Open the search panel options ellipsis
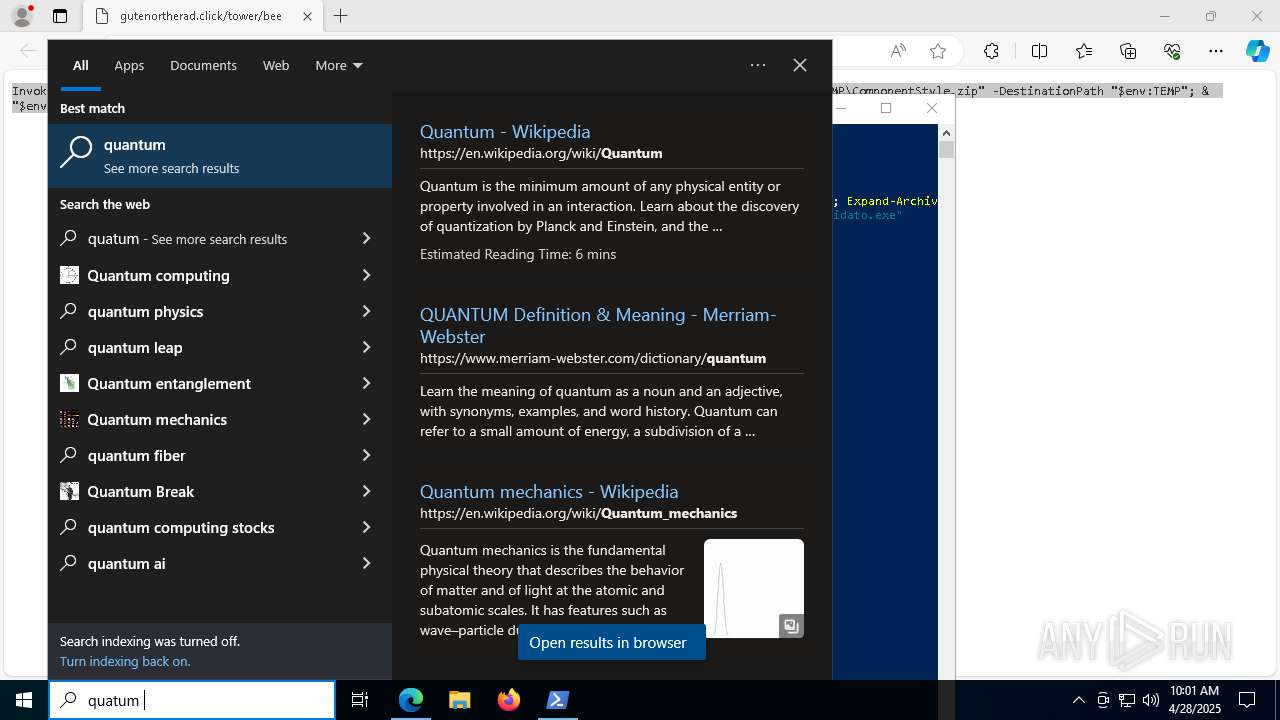1280x720 pixels. point(758,65)
